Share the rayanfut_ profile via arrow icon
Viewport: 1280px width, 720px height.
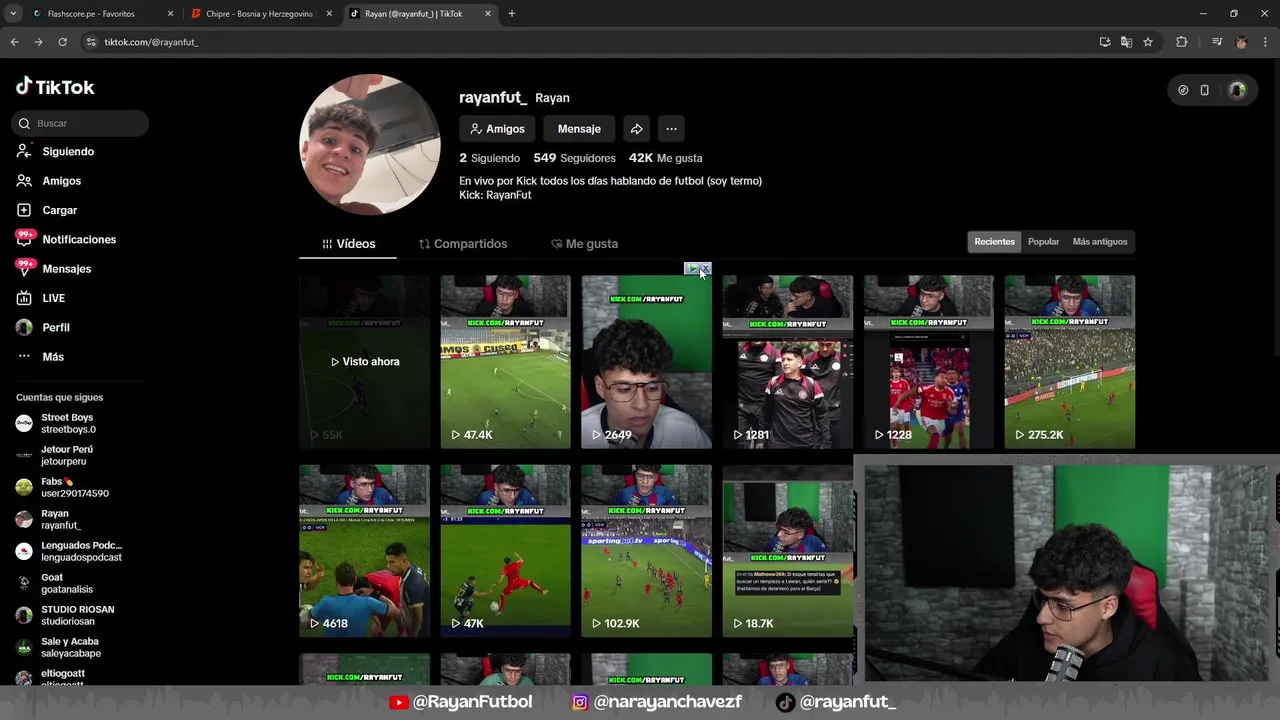point(636,129)
